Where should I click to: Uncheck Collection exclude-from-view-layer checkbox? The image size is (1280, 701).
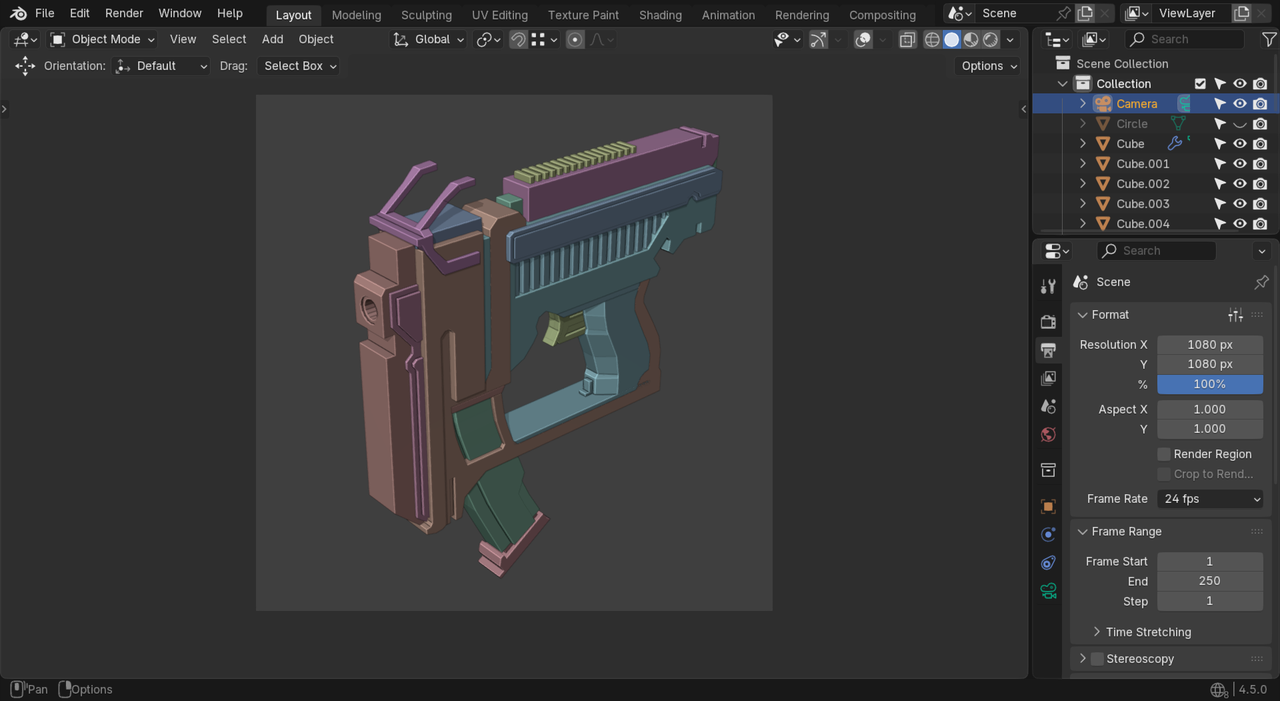tap(1200, 84)
